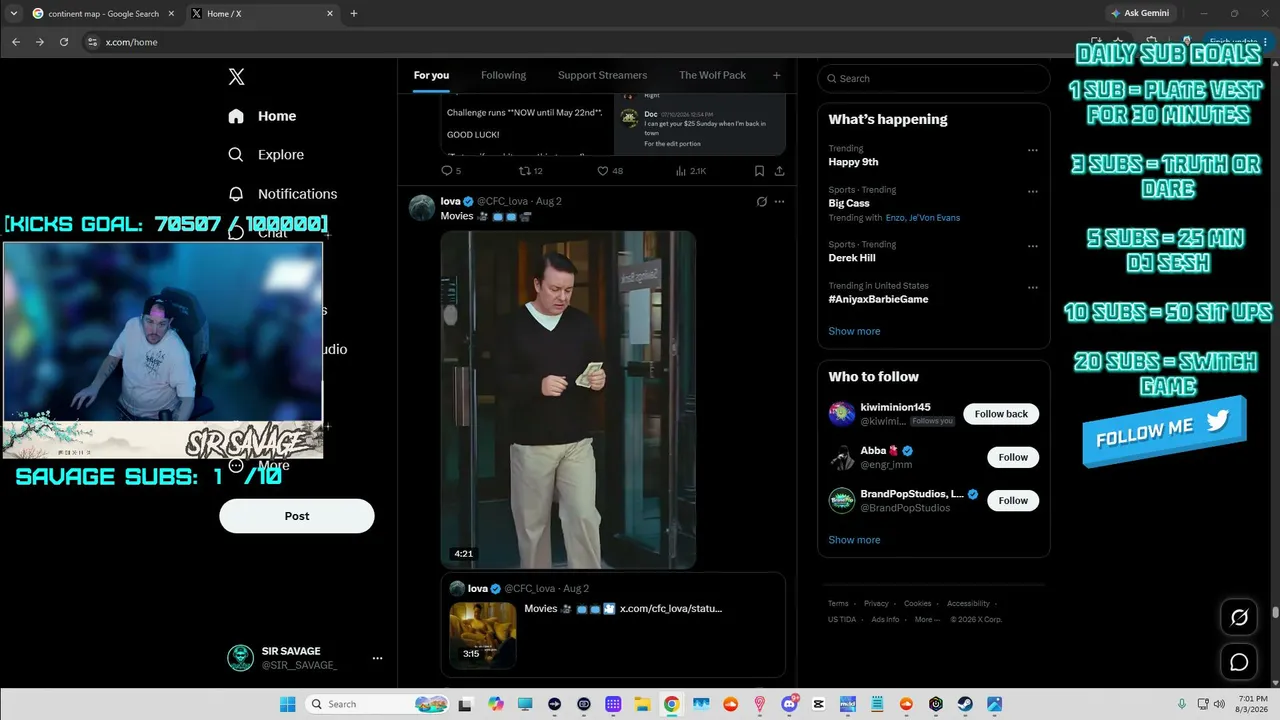The image size is (1280, 720).
Task: Open the Derek Hill trend
Action: tap(853, 258)
